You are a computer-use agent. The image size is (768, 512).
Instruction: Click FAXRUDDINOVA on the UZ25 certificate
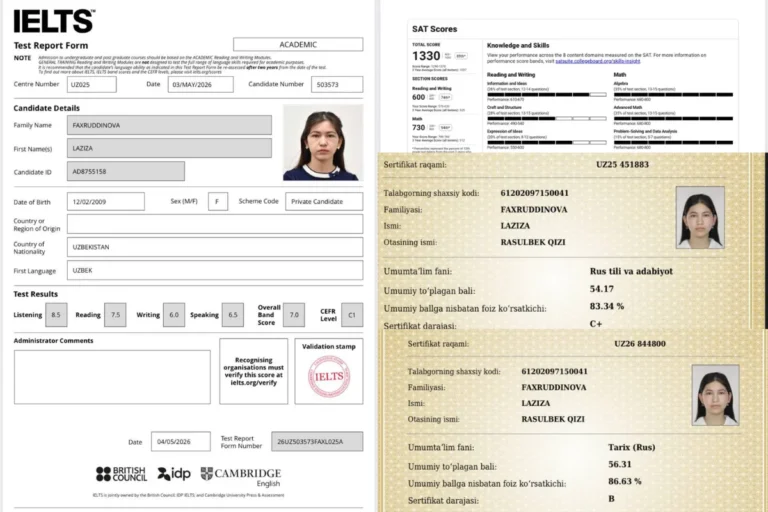[534, 210]
